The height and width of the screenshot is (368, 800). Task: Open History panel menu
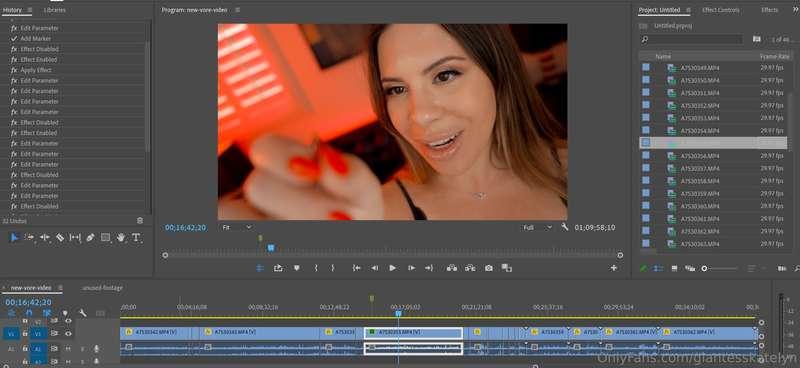click(30, 10)
